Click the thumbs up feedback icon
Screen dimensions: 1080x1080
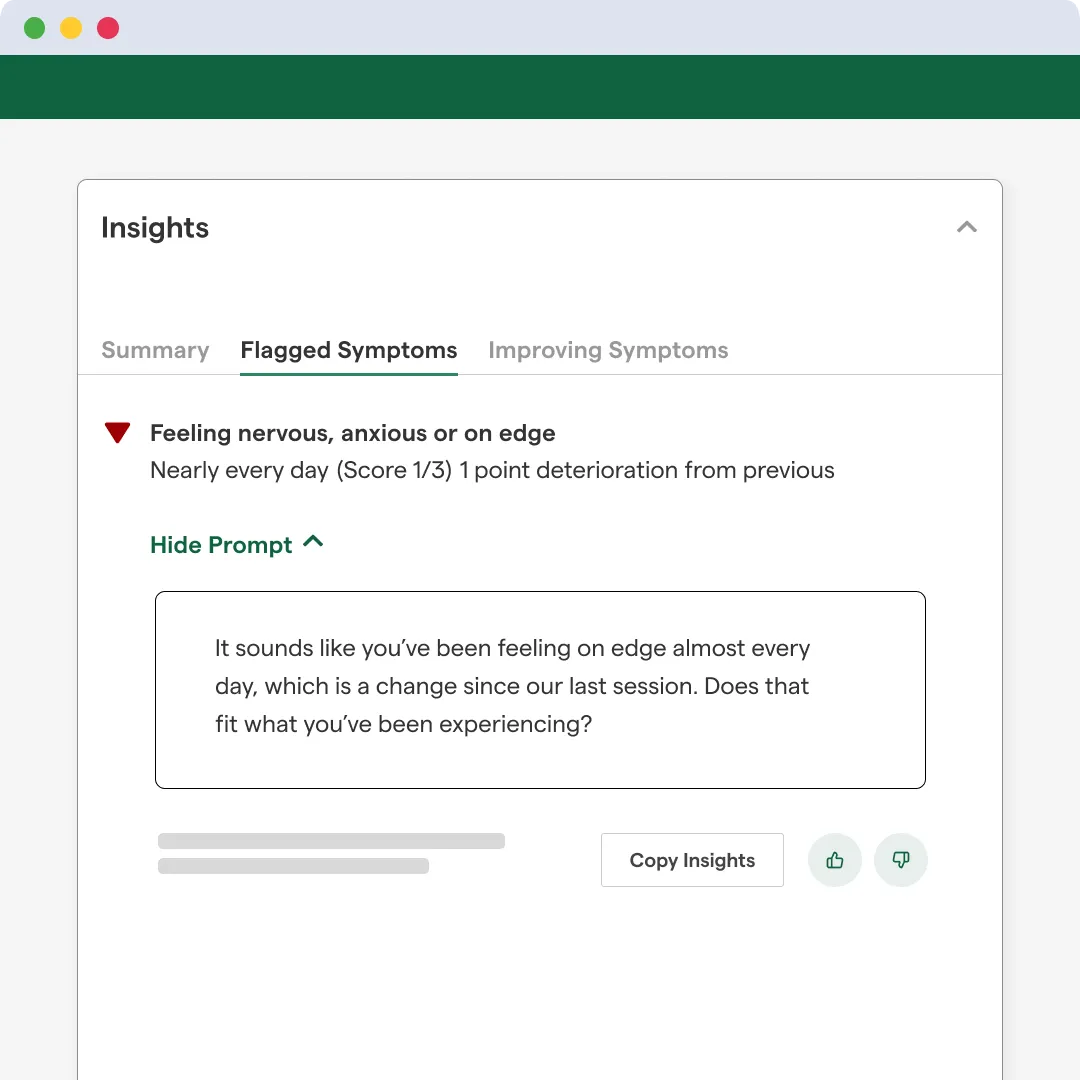(835, 860)
